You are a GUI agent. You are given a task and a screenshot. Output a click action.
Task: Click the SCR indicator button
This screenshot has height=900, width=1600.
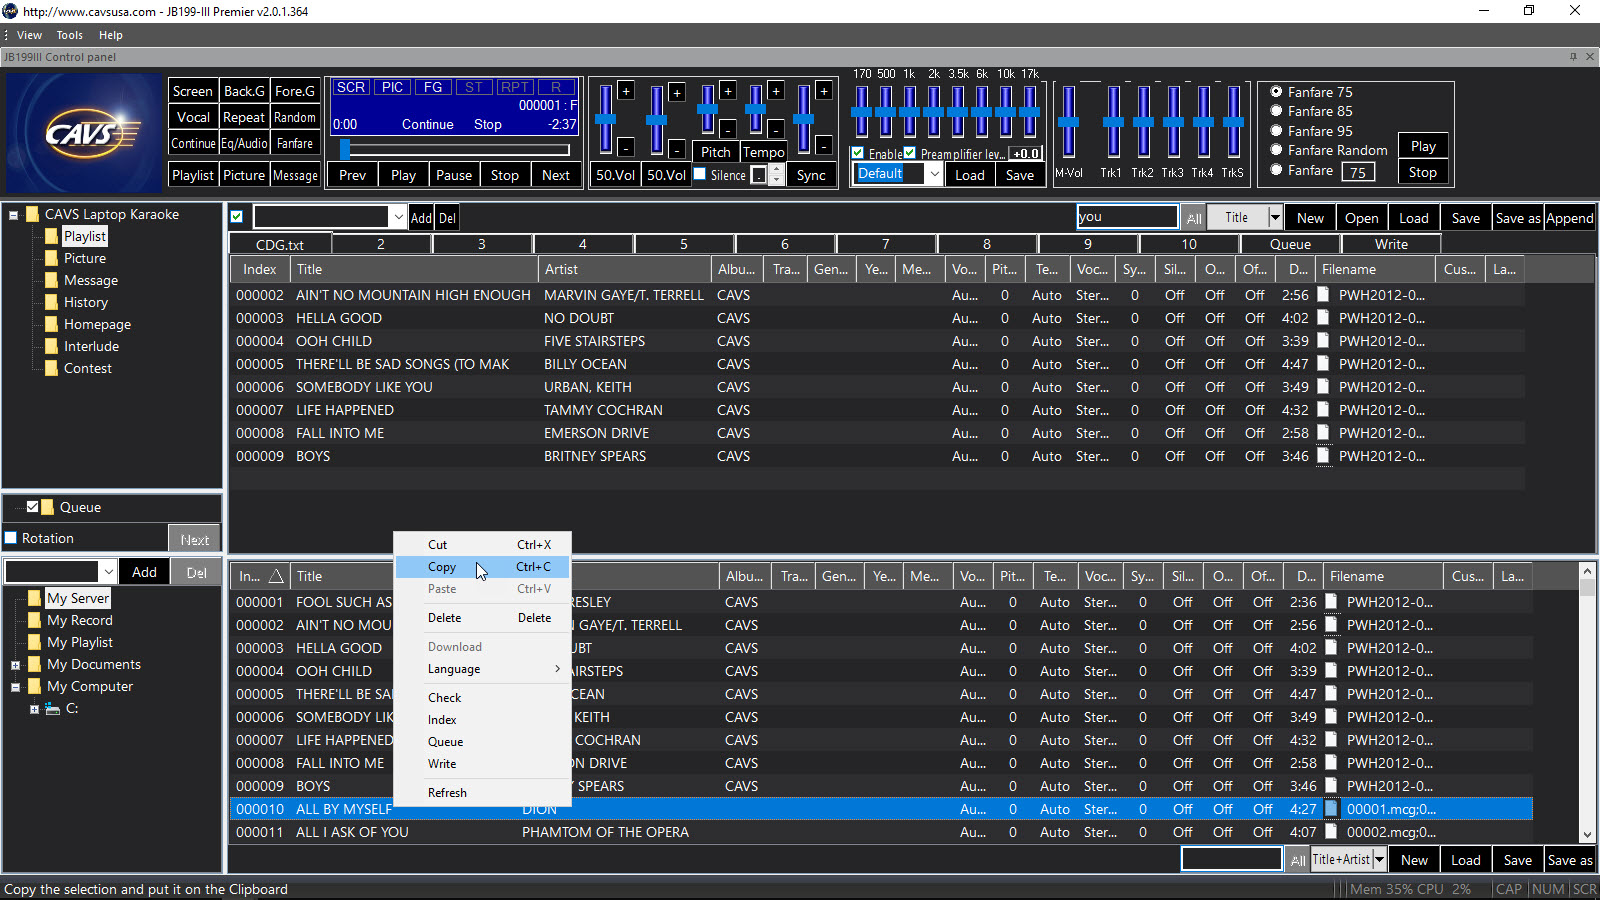(x=351, y=88)
